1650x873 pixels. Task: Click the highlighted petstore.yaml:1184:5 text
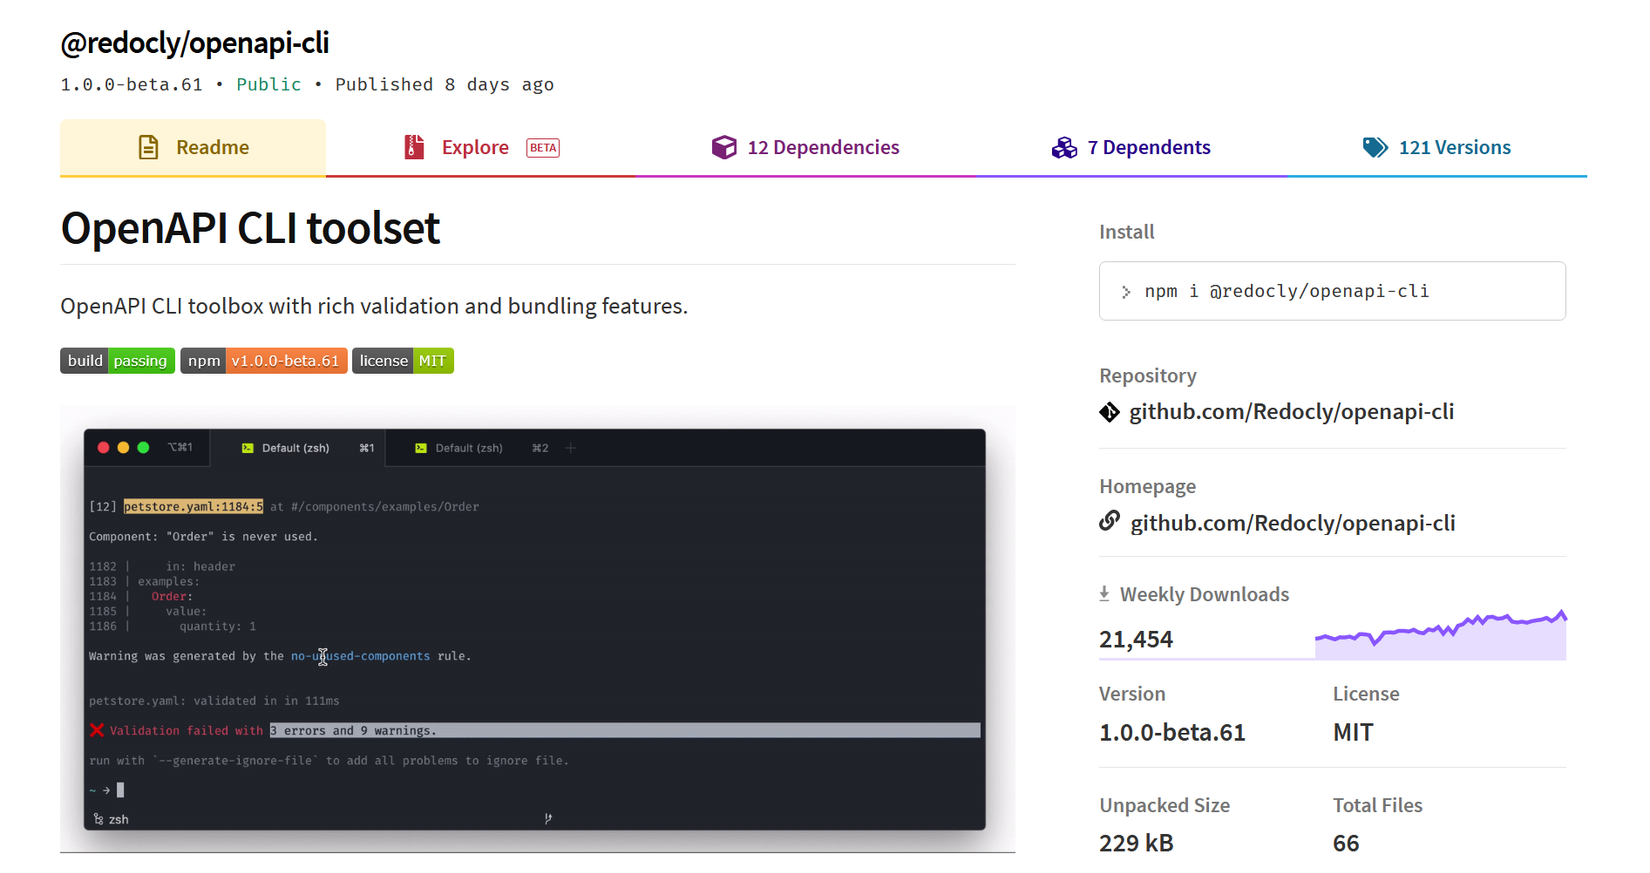[194, 507]
